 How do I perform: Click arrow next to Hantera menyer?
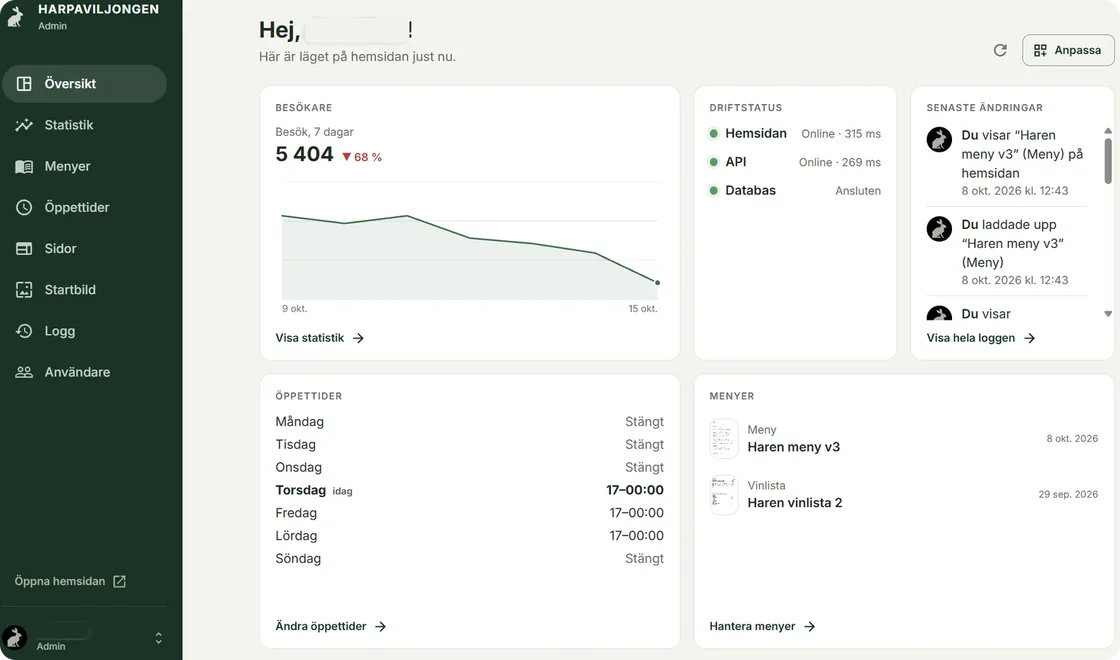click(x=809, y=626)
